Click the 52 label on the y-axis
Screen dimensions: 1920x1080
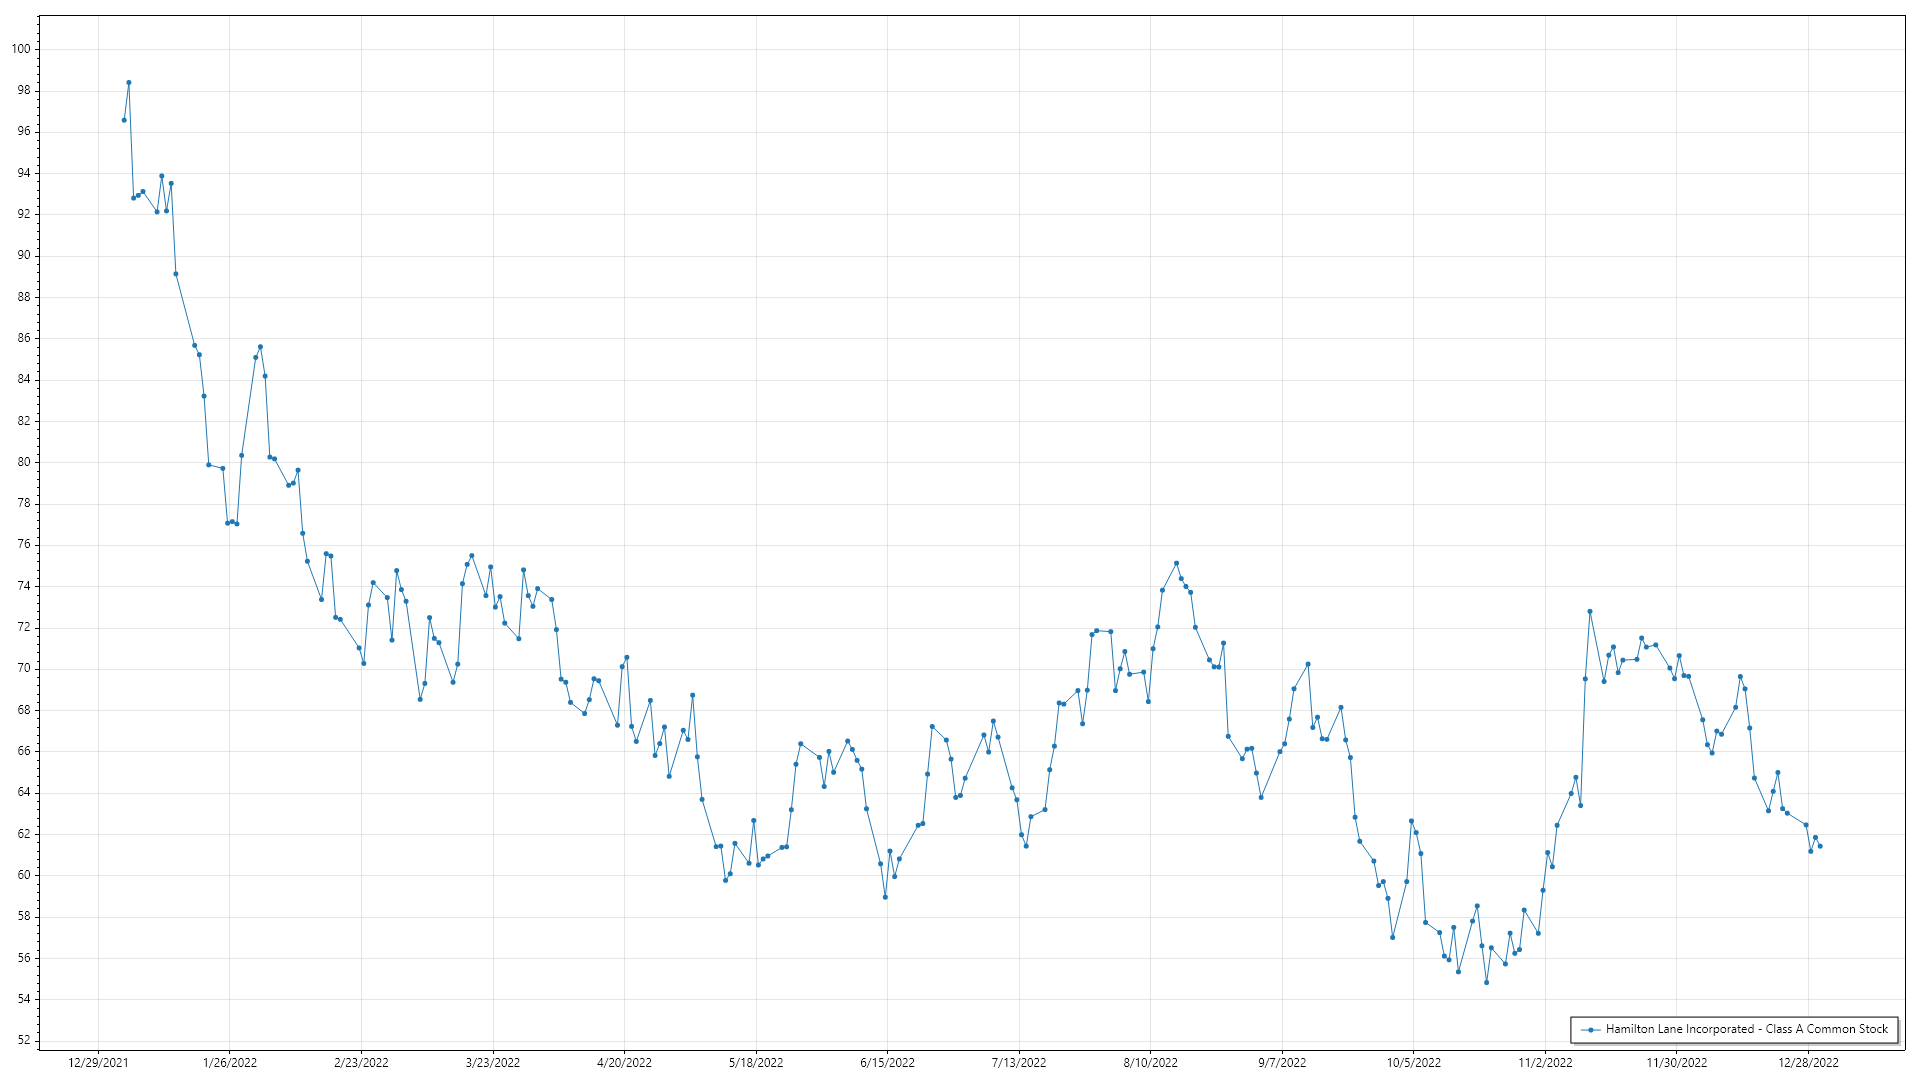[x=24, y=1040]
